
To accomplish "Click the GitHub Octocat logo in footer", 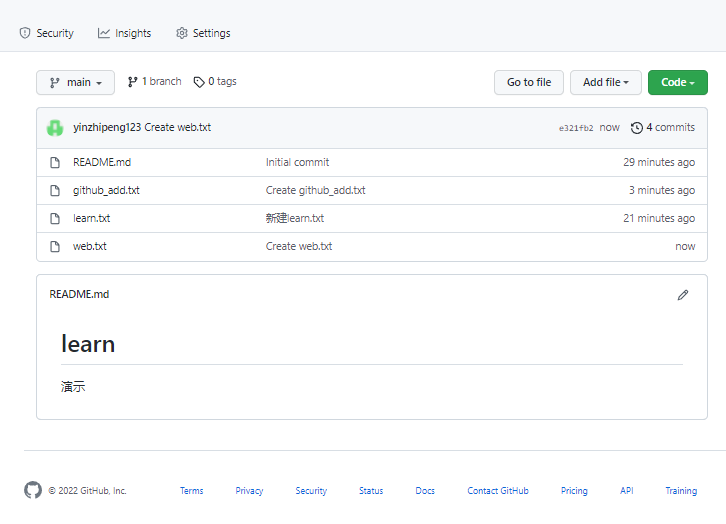I will click(33, 490).
